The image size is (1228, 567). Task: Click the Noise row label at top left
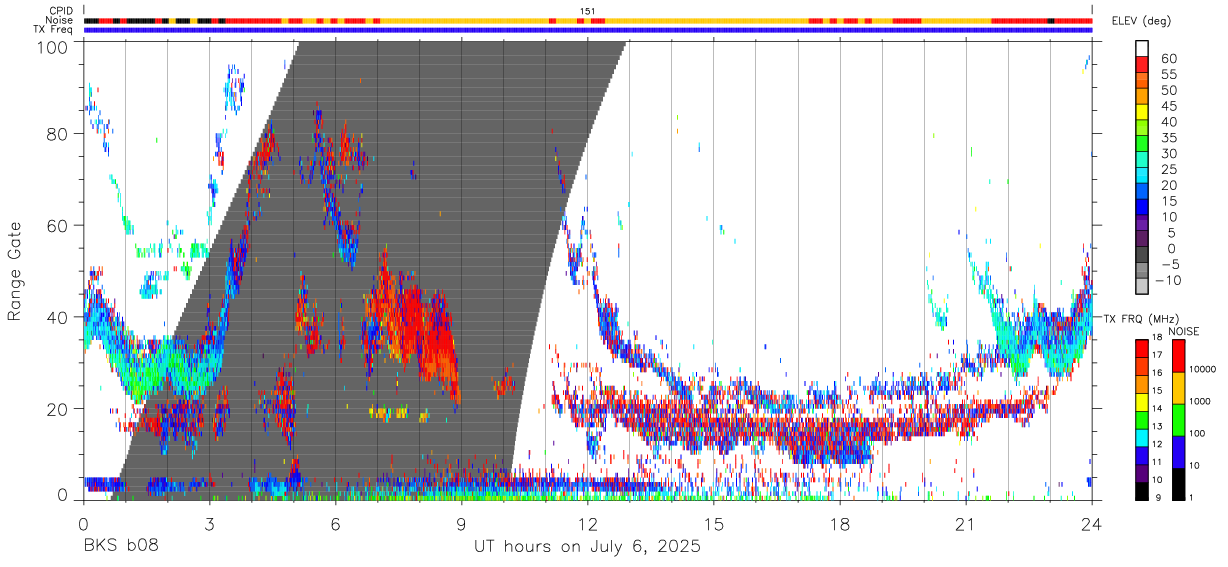click(60, 20)
